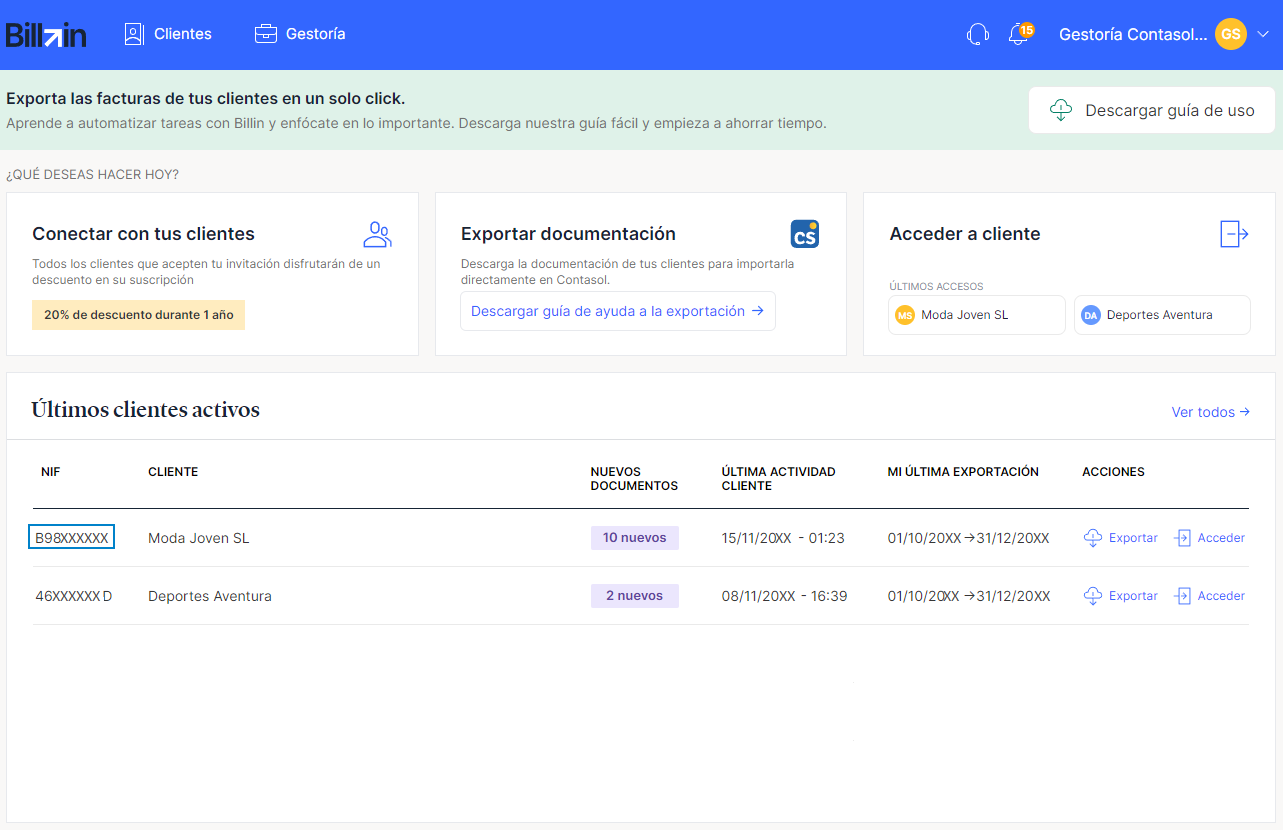The width and height of the screenshot is (1283, 830).
Task: Click Ver todos link
Action: pyautogui.click(x=1210, y=412)
